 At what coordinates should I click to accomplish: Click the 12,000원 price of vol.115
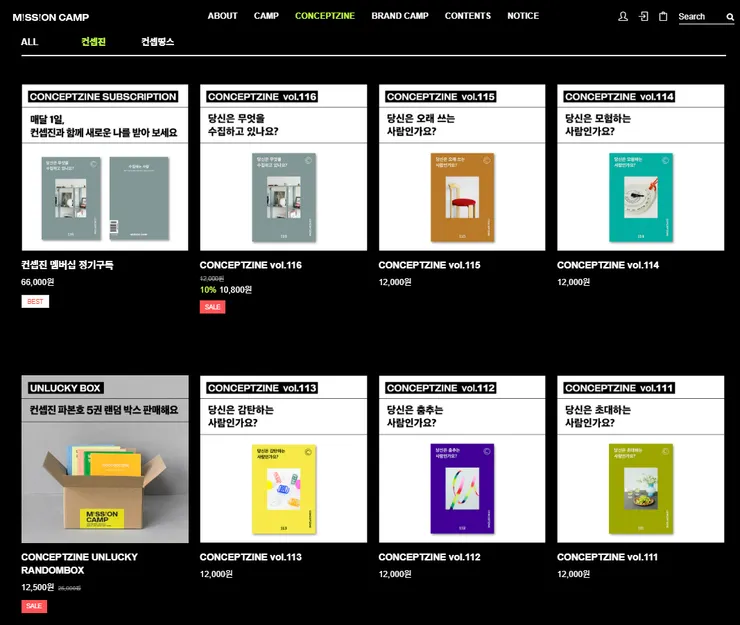coord(395,282)
